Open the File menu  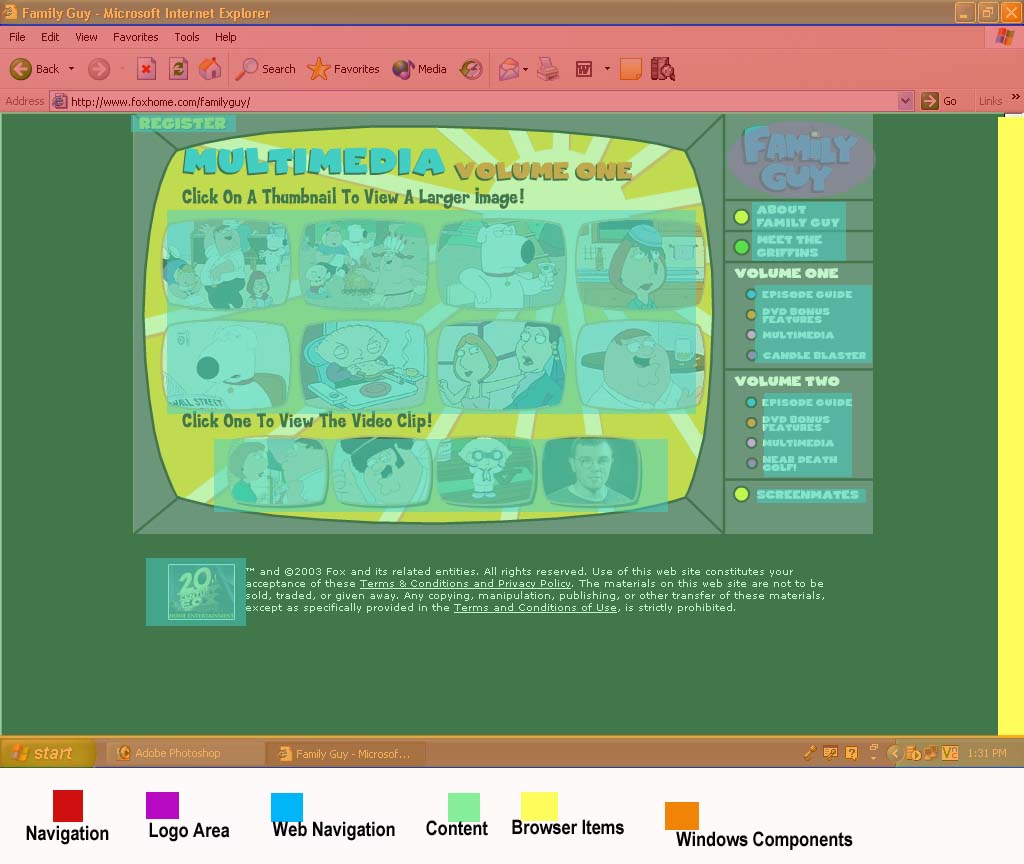tap(17, 37)
